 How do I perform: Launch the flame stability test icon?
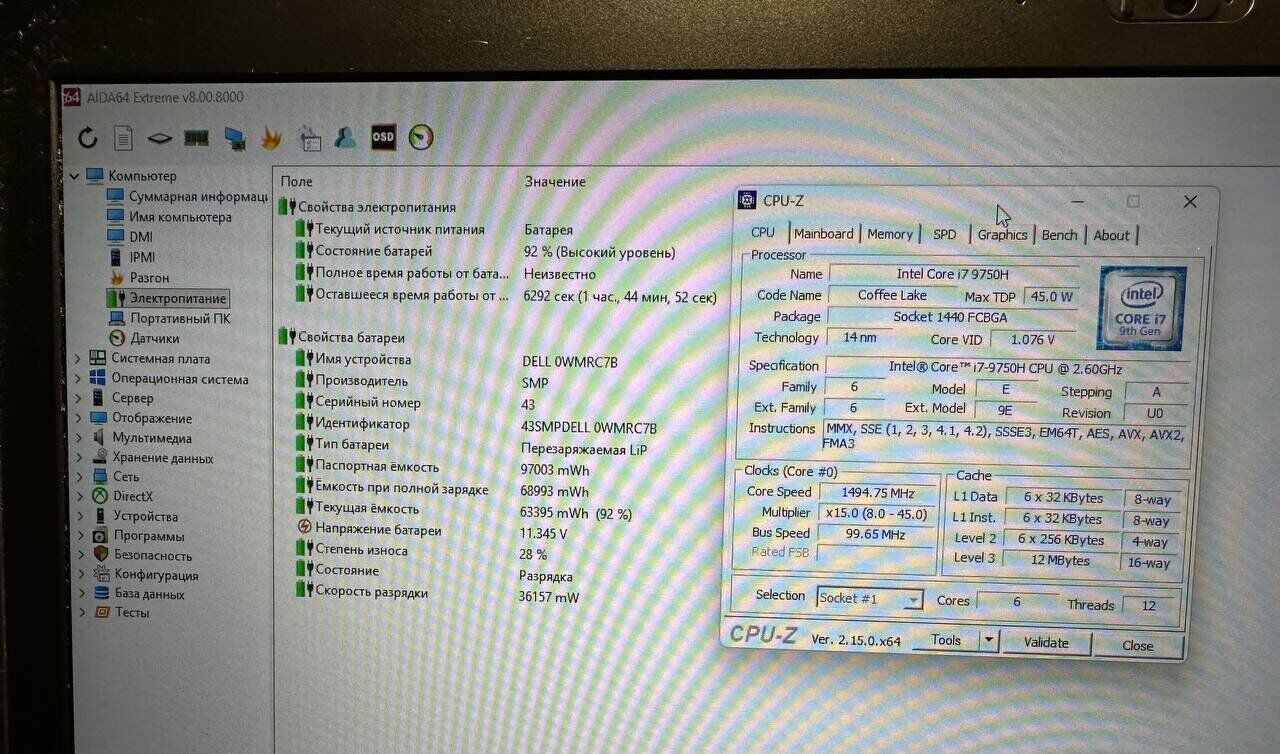271,139
